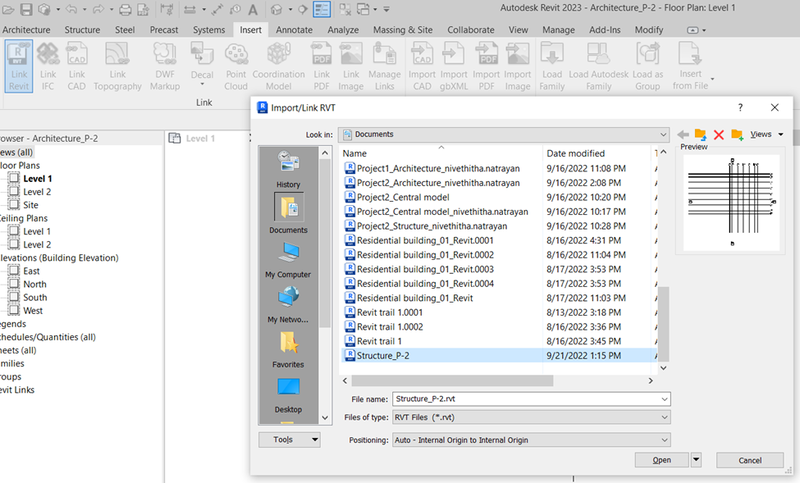Select file Revit trail 1.0002
800x483 pixels.
(390, 327)
